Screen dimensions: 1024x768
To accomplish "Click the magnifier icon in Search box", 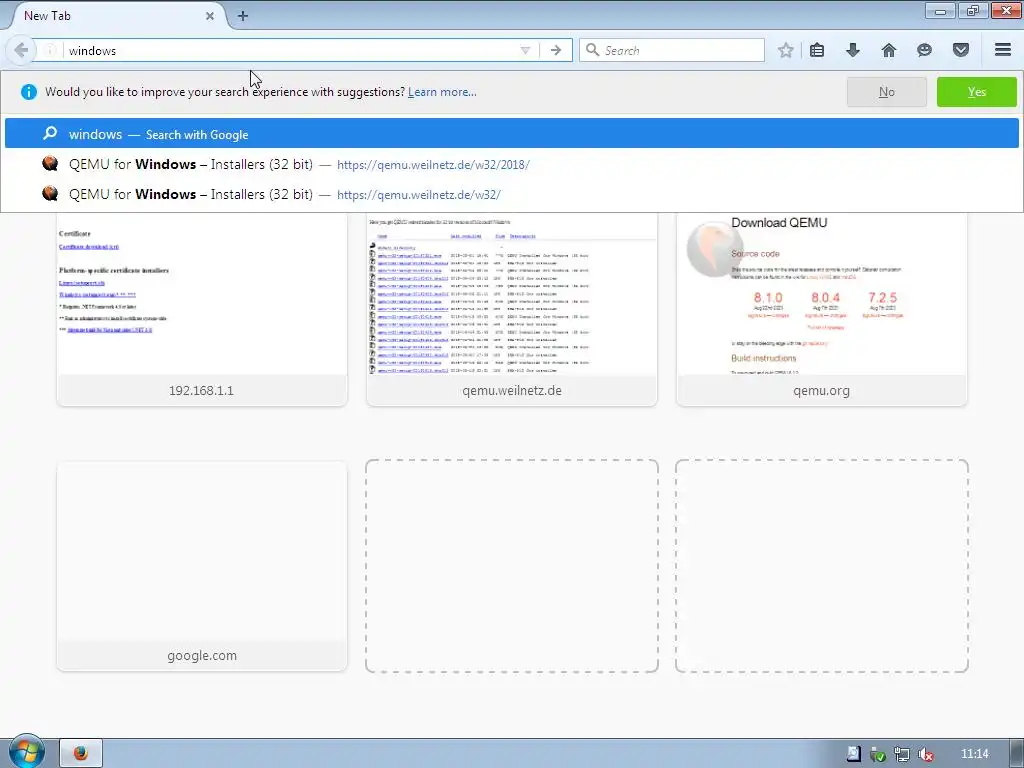I will click(x=592, y=50).
